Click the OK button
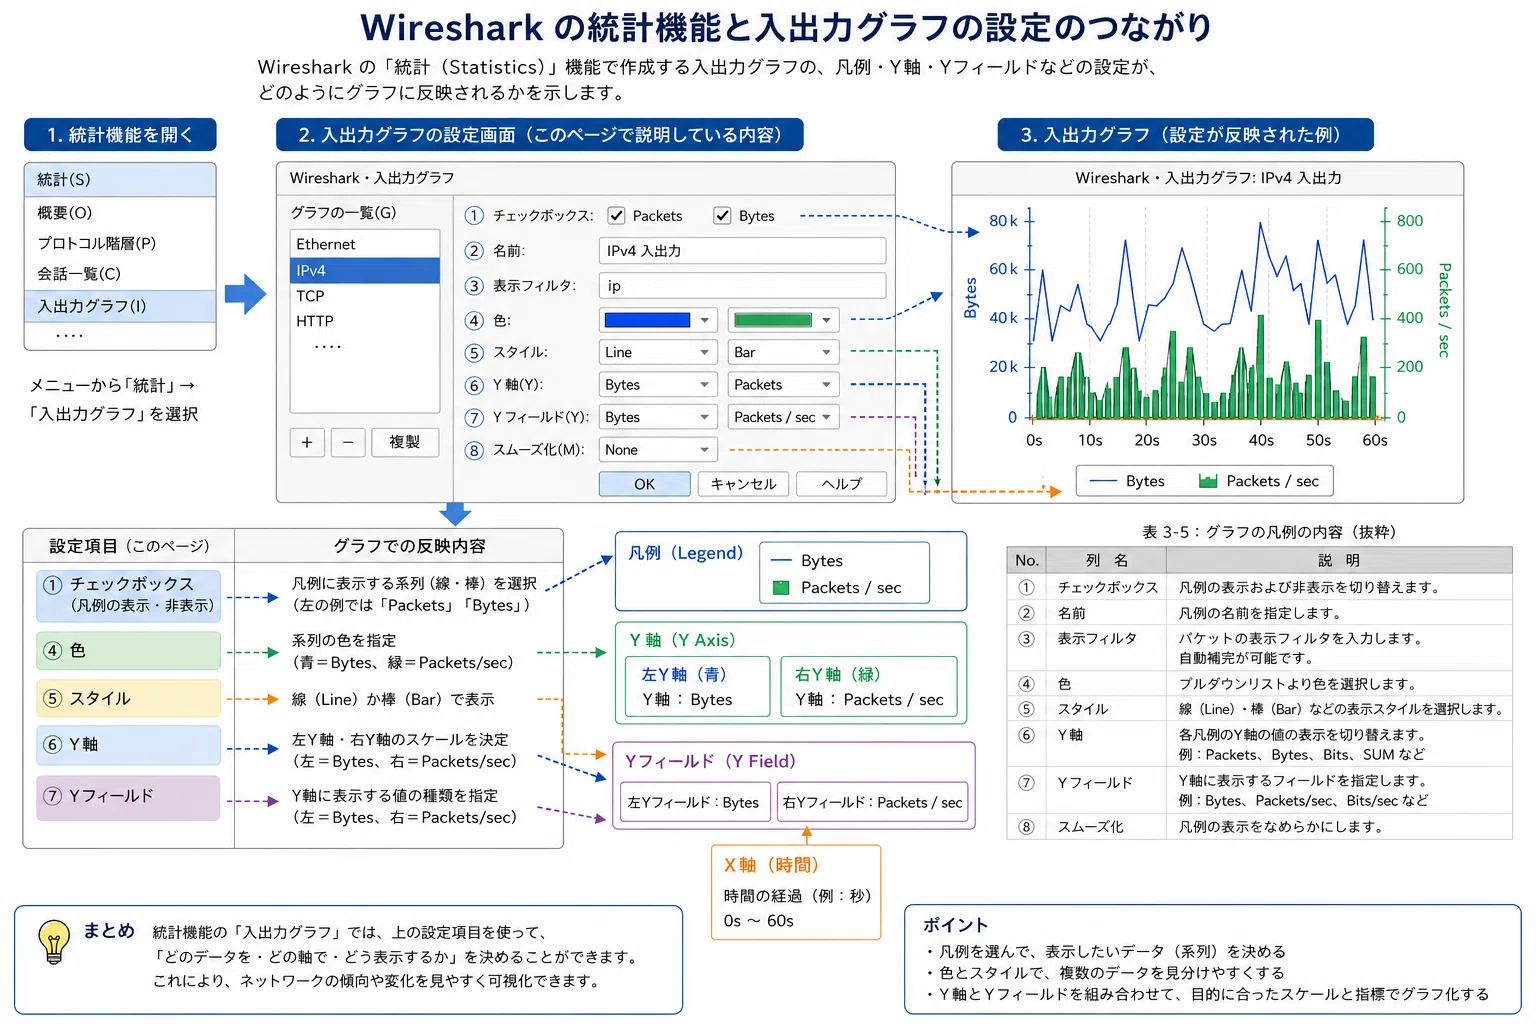Screen dimensions: 1536x1024 pos(644,484)
